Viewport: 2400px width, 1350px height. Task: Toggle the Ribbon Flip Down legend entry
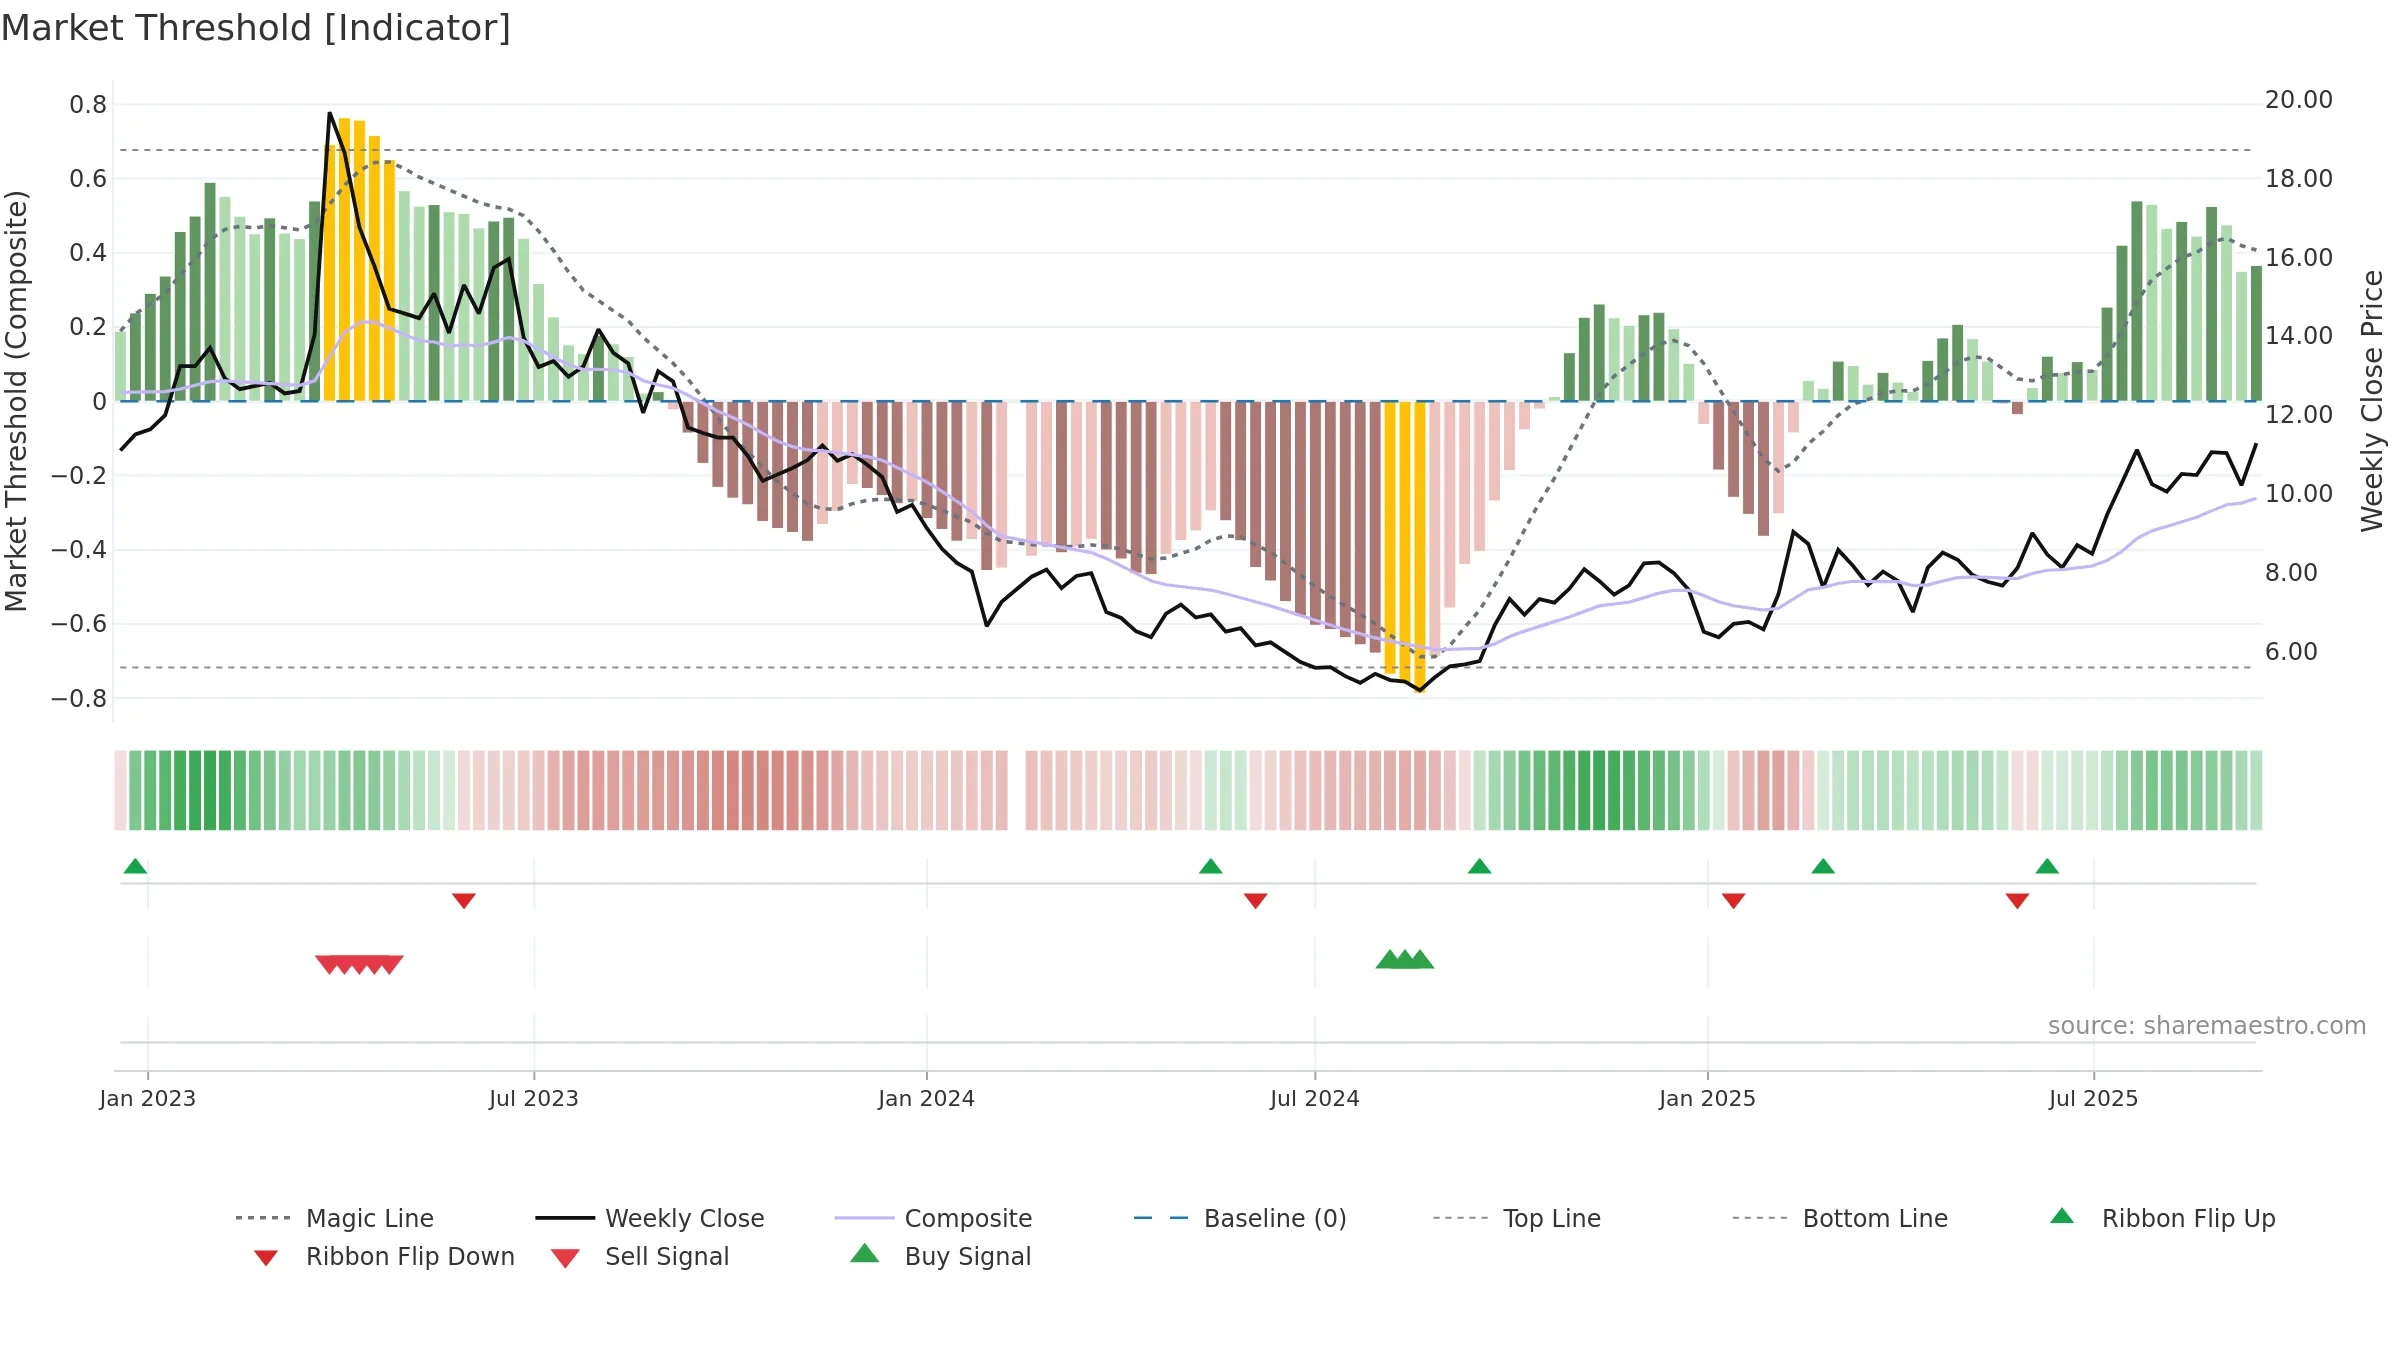383,1256
